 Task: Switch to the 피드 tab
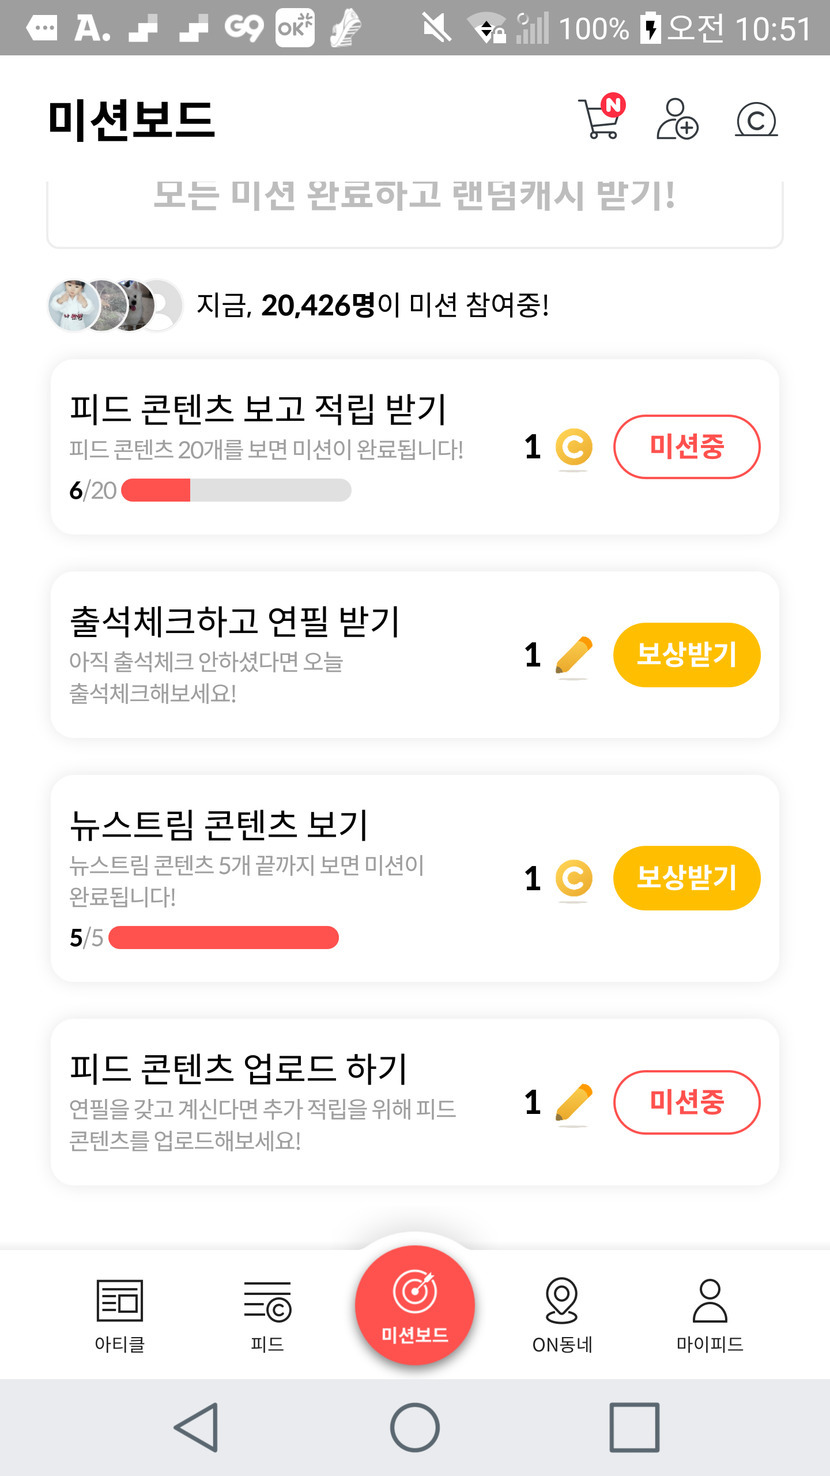click(x=267, y=1314)
